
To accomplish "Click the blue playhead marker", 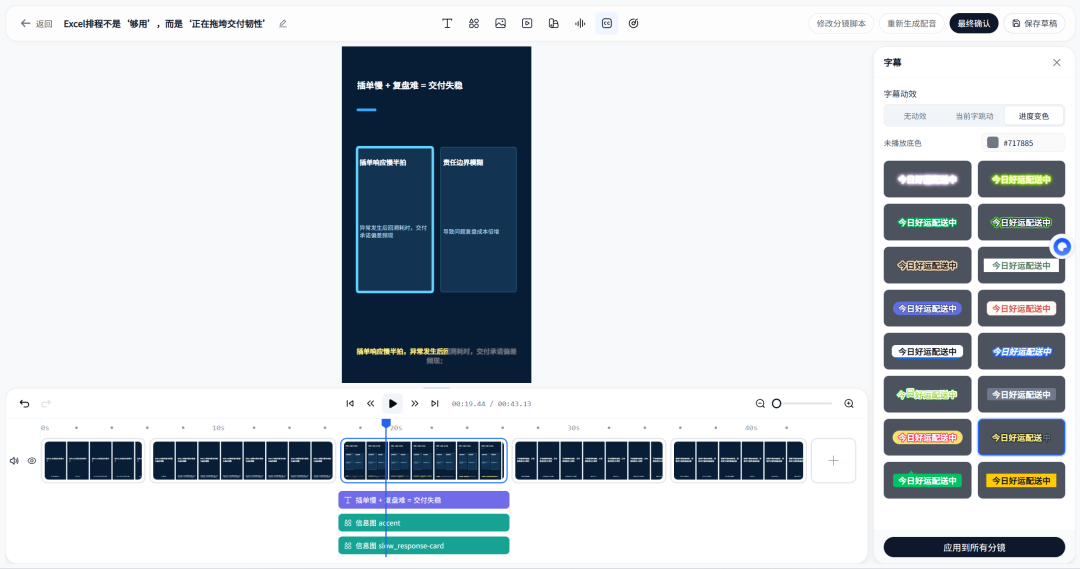I will tap(386, 423).
